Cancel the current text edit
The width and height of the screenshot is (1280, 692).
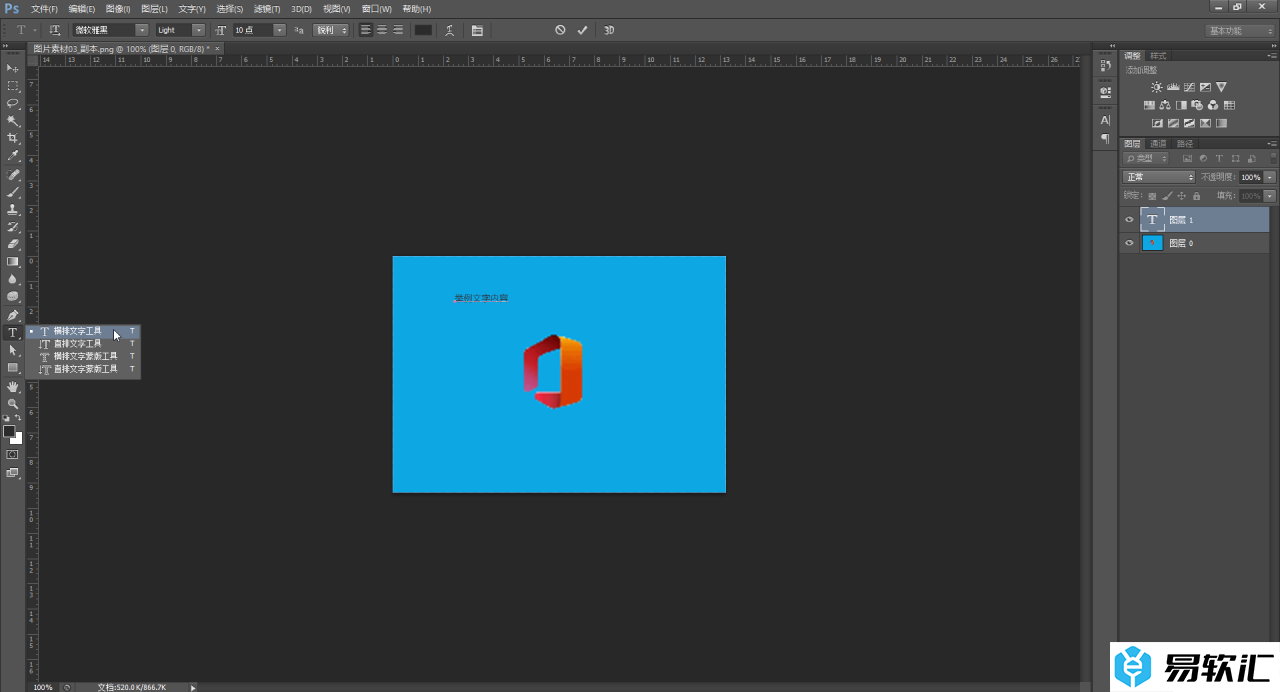pyautogui.click(x=560, y=30)
